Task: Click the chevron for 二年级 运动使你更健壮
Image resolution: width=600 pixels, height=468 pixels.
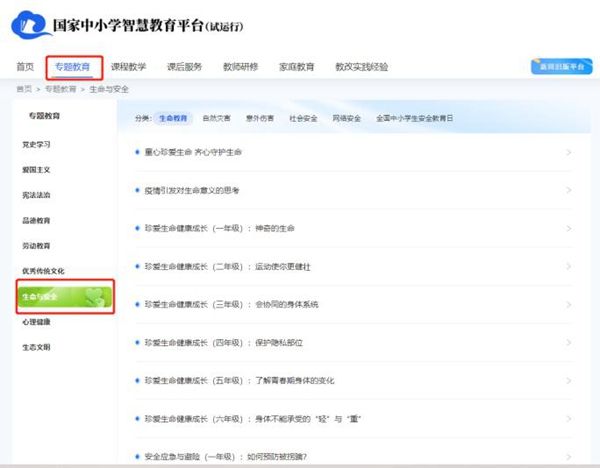Action: pos(568,266)
